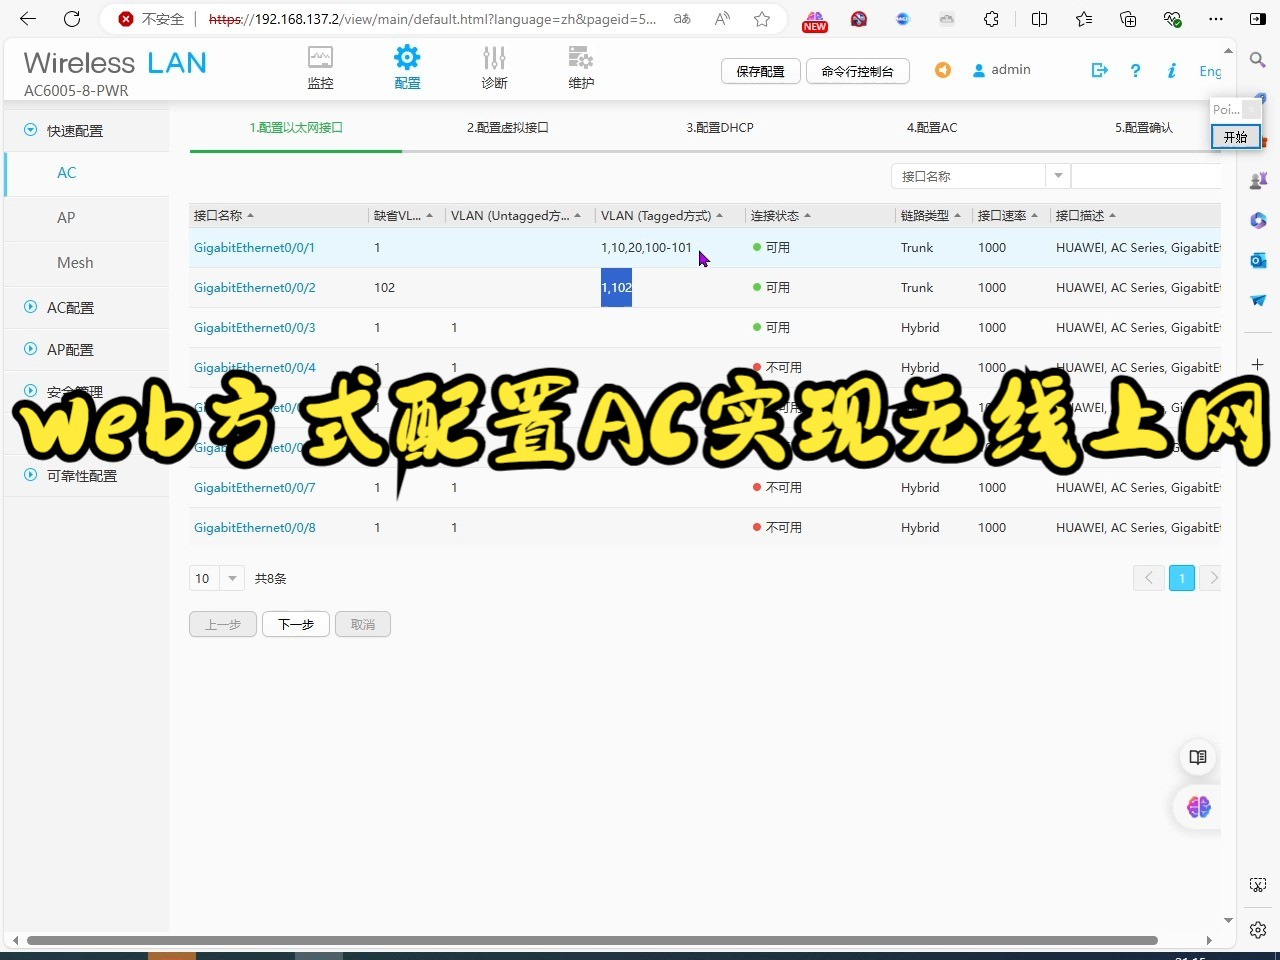1280x960 pixels.
Task: Click the 保存配置 button
Action: [760, 71]
